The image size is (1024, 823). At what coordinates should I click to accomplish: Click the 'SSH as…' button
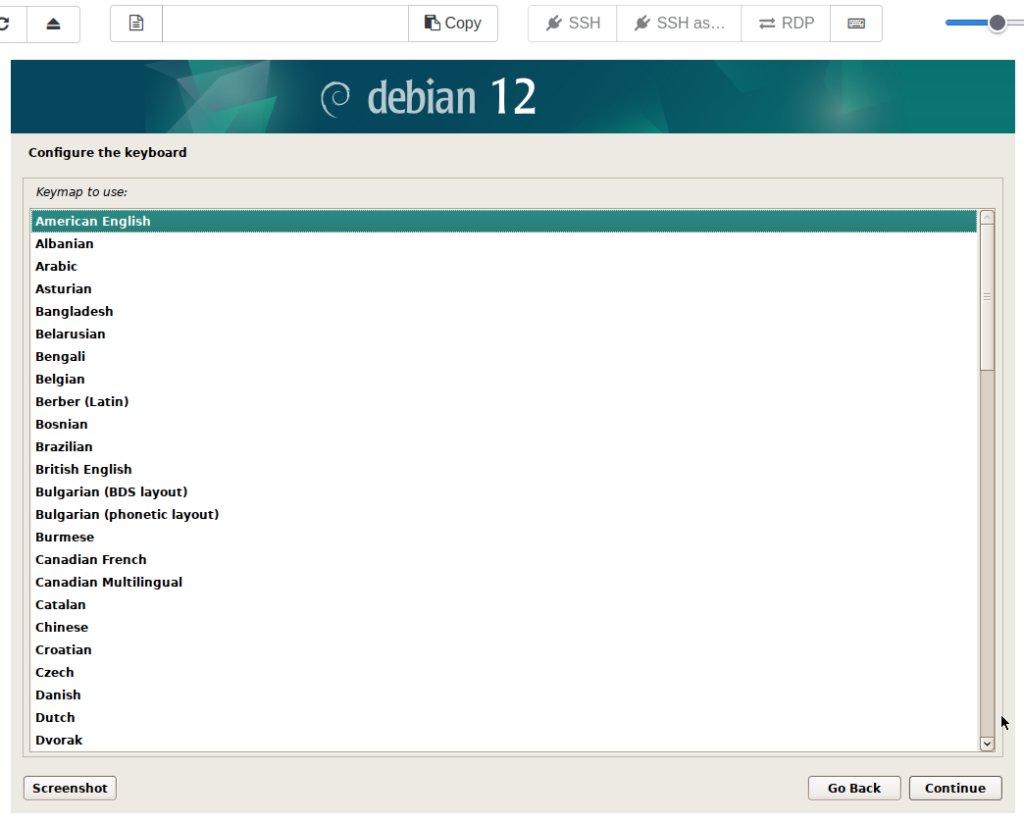click(x=679, y=23)
